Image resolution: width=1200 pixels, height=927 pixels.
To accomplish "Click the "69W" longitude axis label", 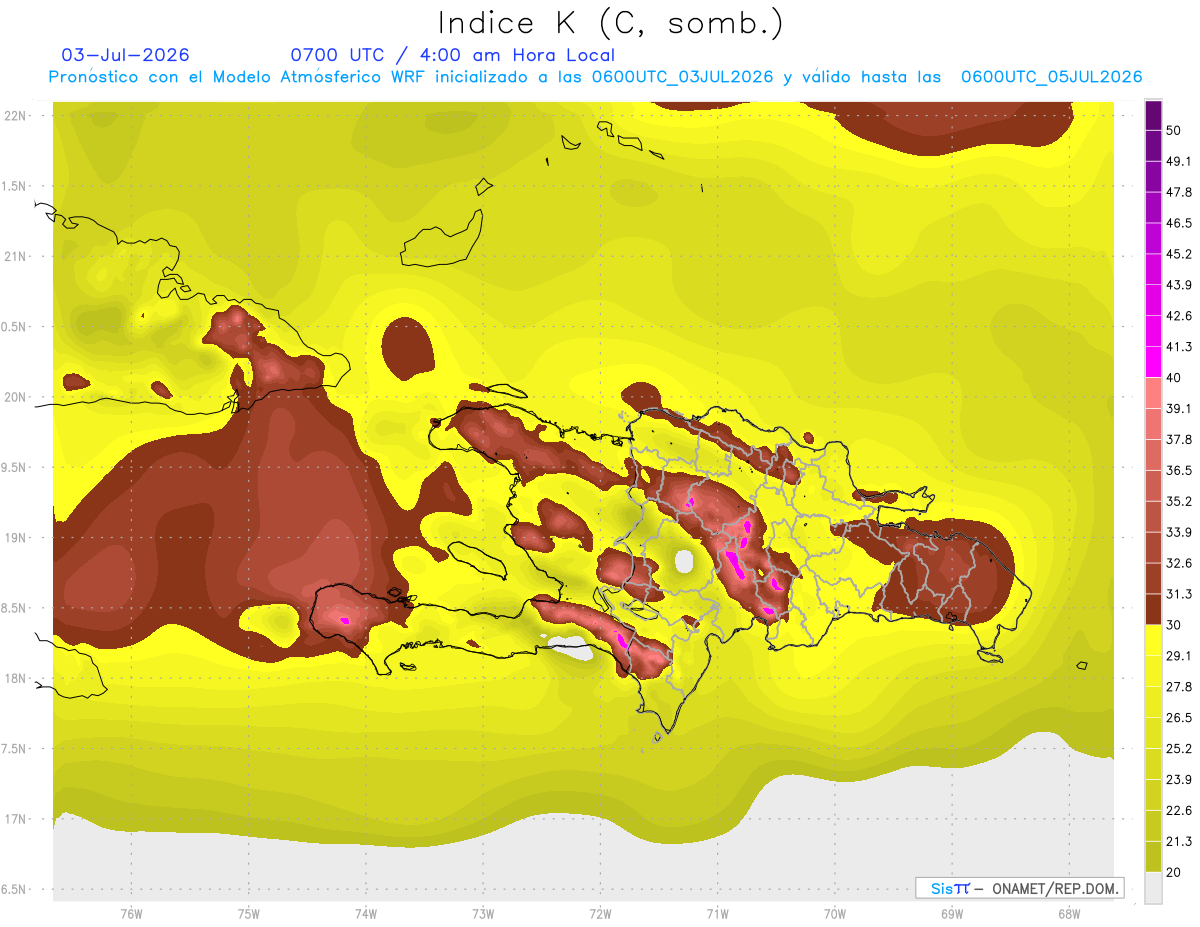I will point(951,913).
